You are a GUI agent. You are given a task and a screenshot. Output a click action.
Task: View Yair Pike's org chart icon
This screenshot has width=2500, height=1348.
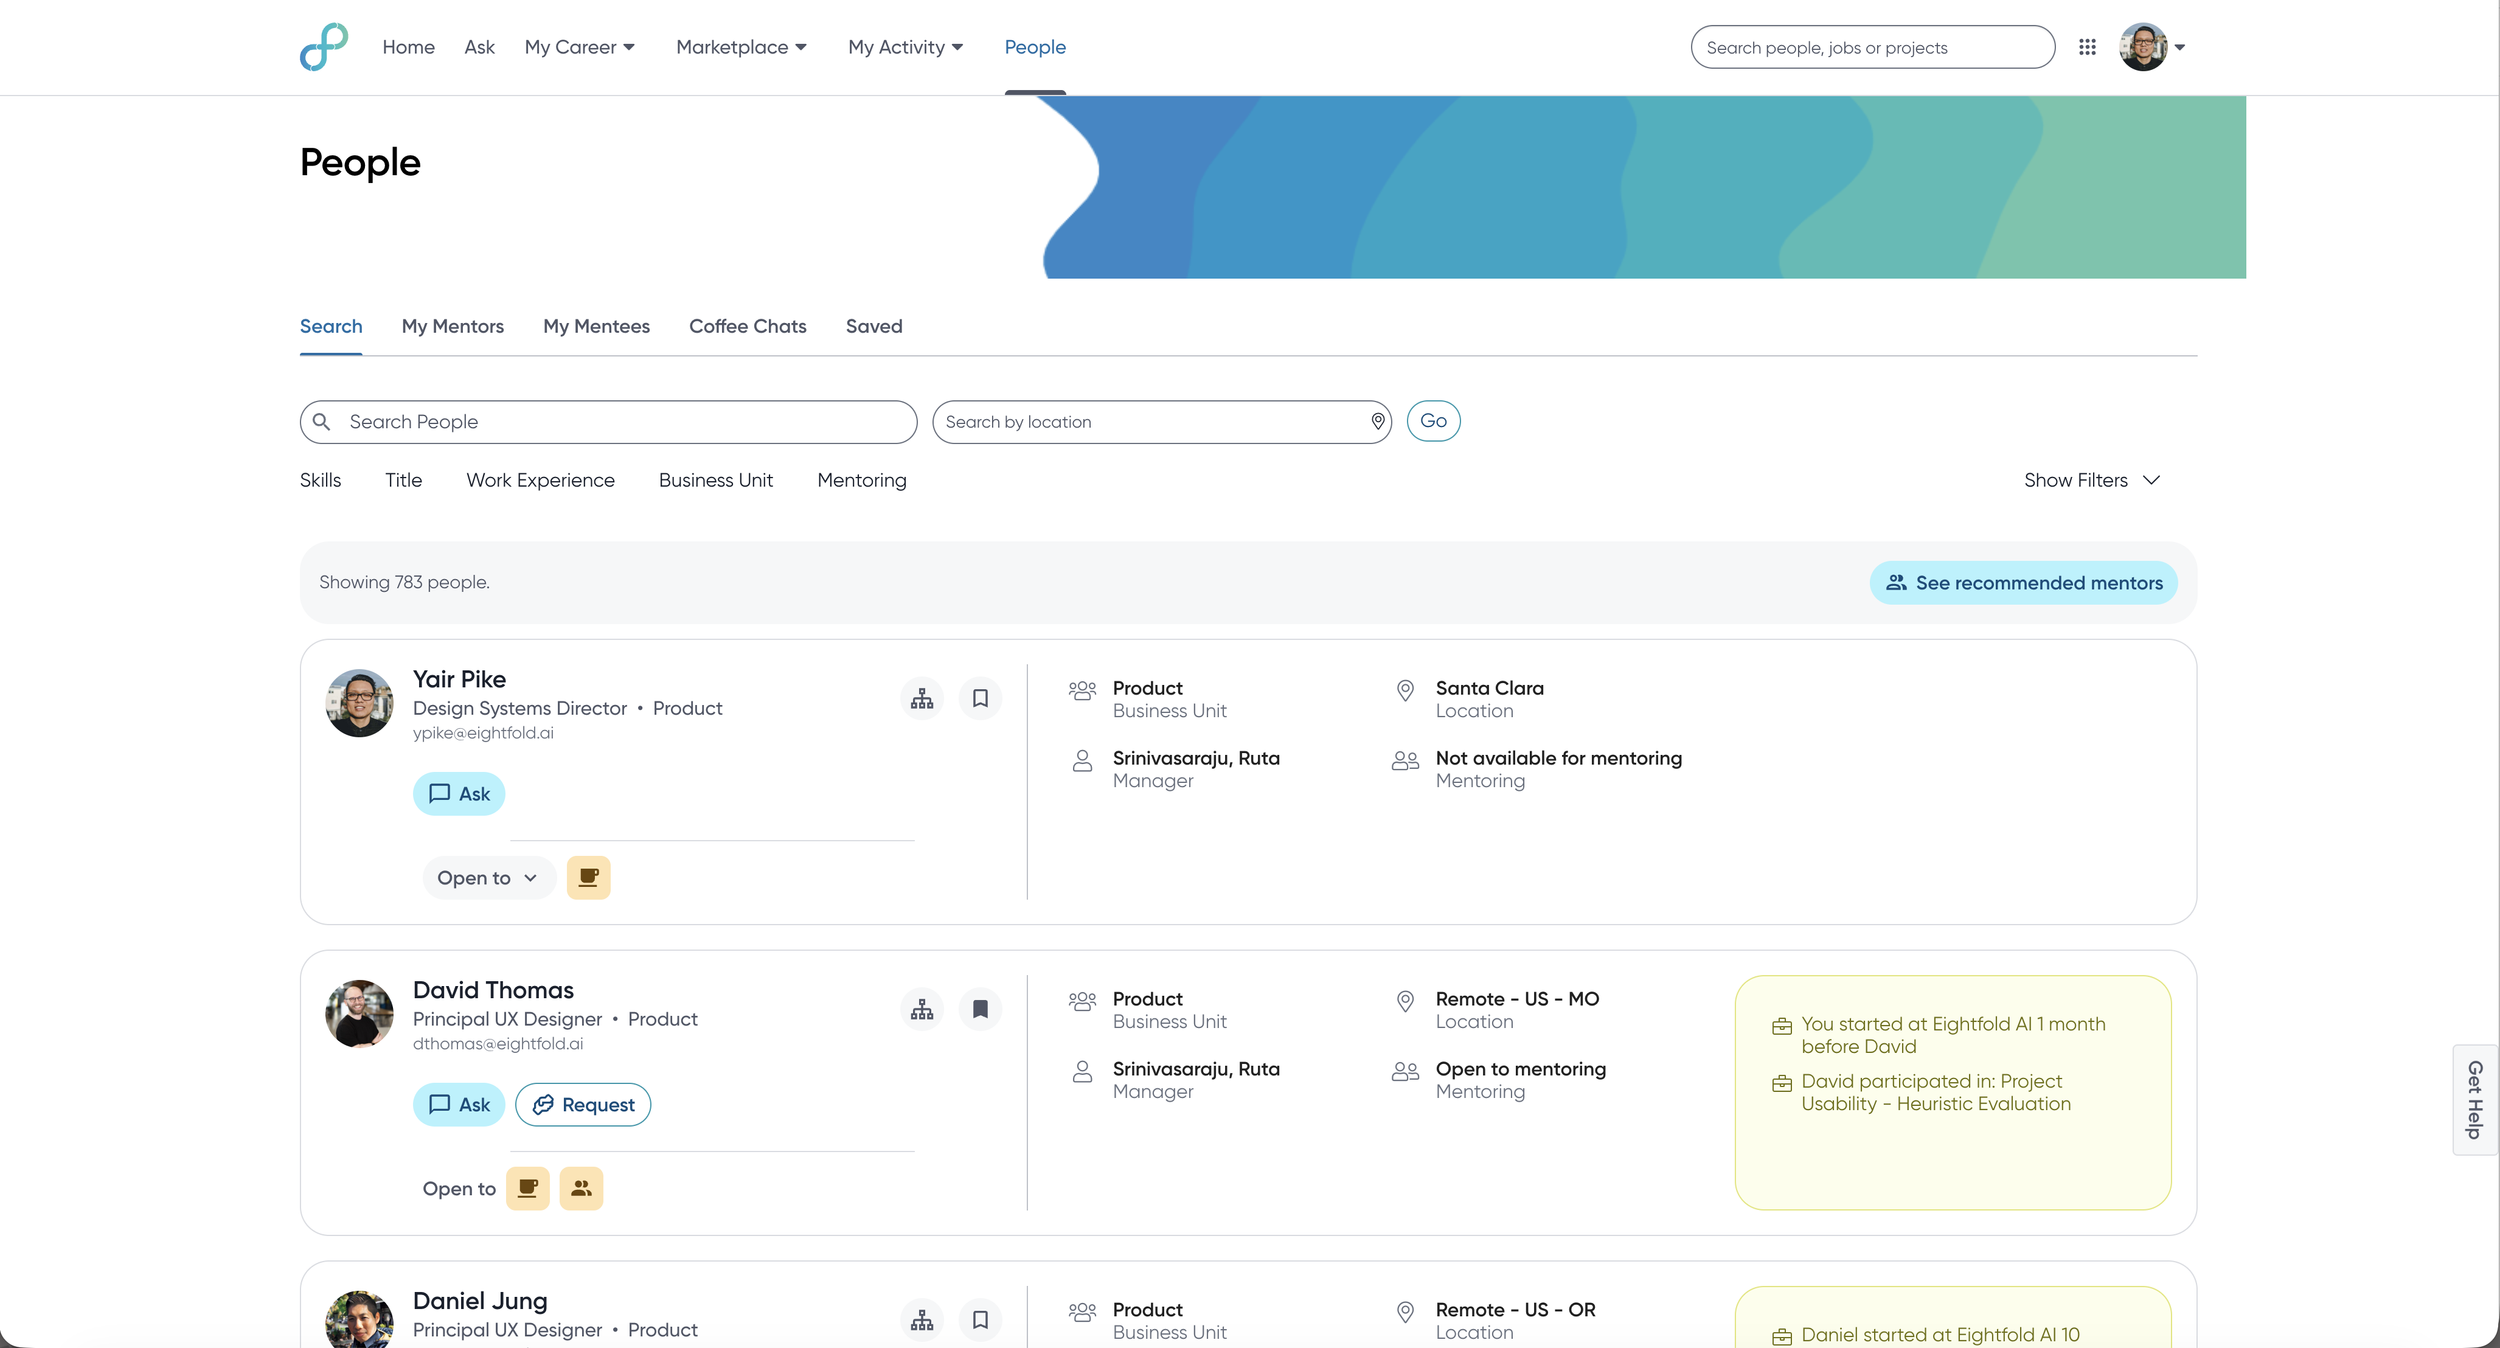point(922,699)
